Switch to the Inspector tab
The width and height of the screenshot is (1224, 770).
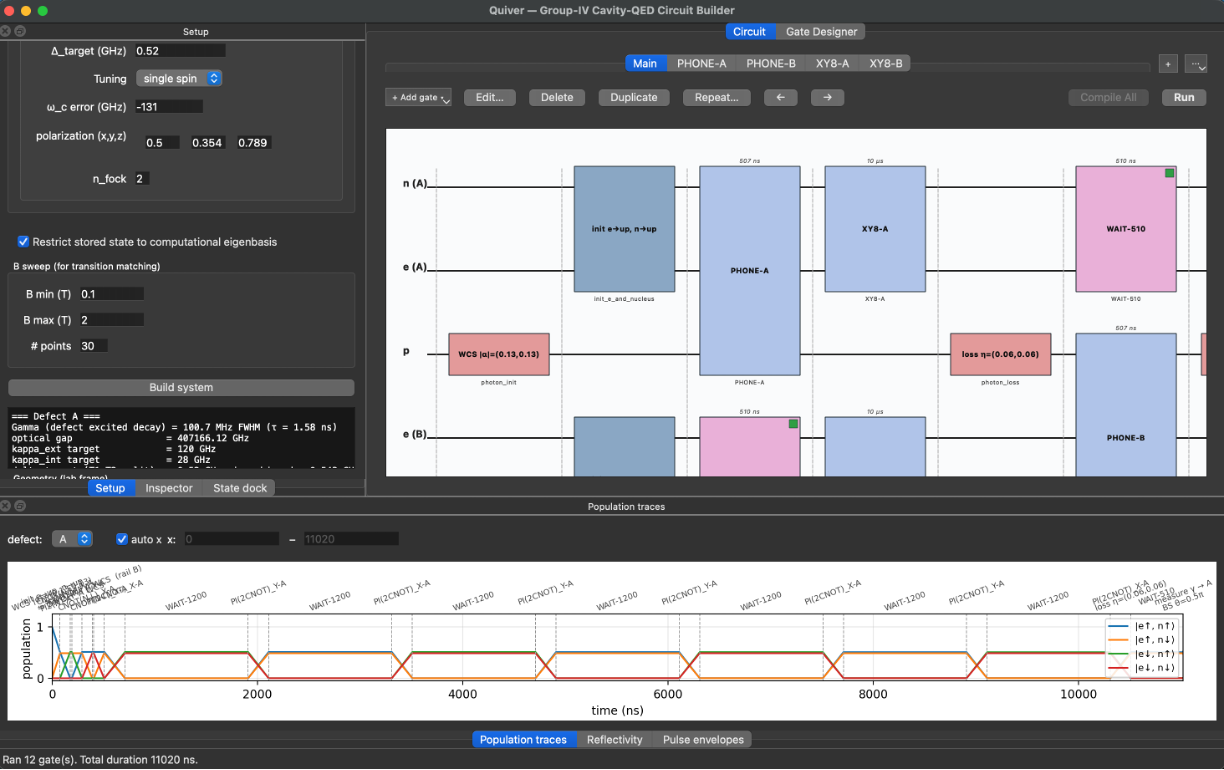pos(168,488)
